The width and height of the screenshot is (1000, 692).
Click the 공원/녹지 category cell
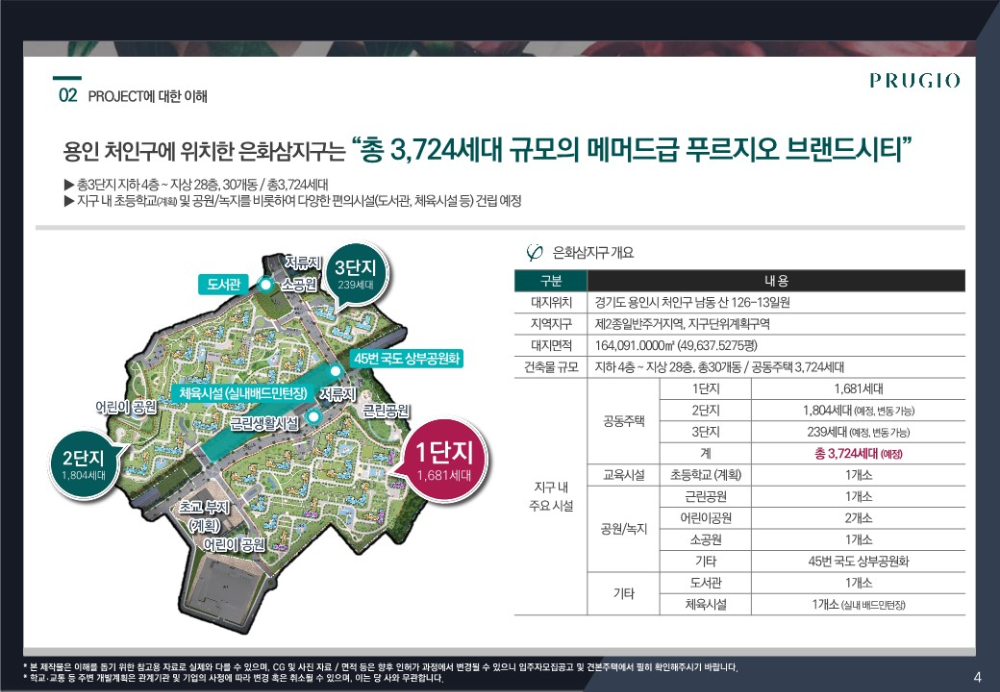(624, 529)
